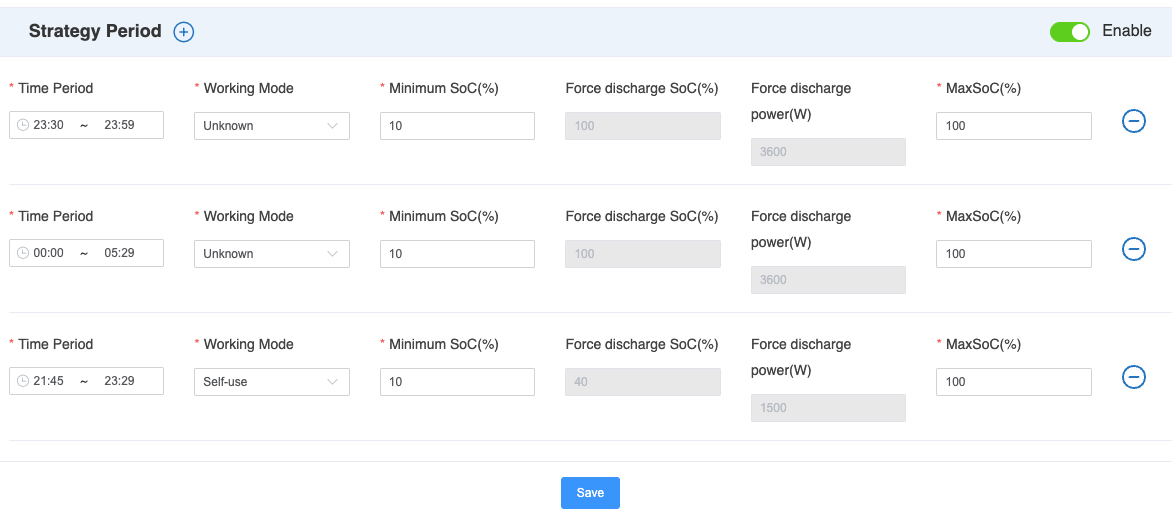
Task: Open Working Mode dropdown for 00:00 period
Action: click(x=271, y=254)
